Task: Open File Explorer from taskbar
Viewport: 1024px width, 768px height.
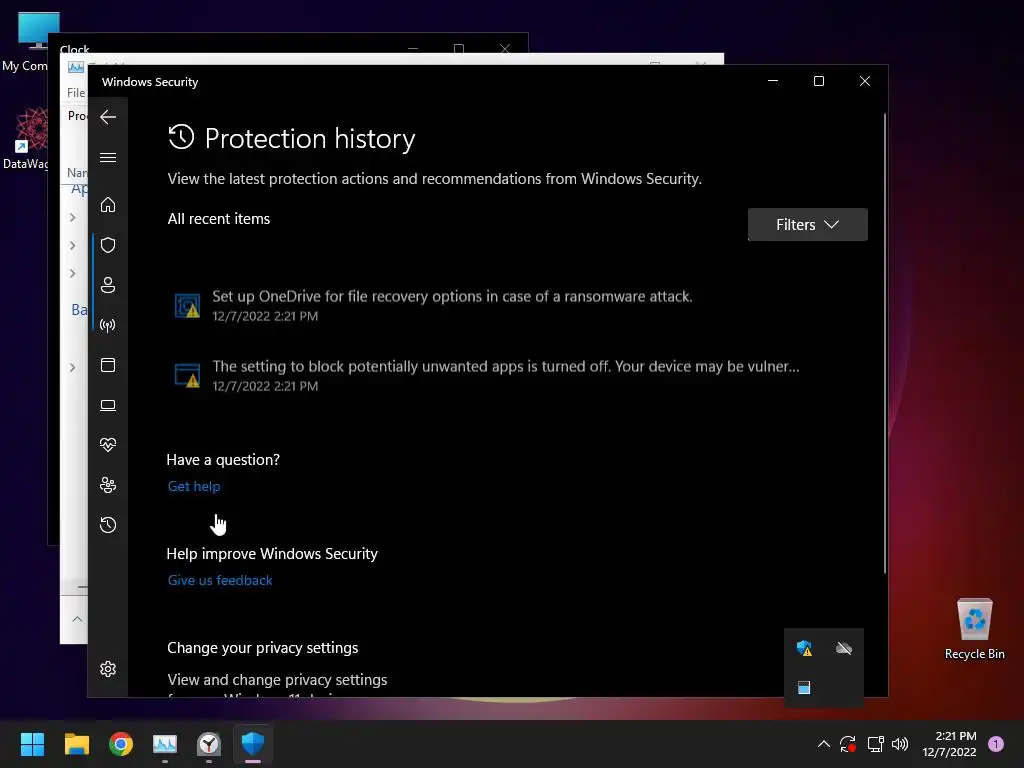Action: tap(76, 744)
